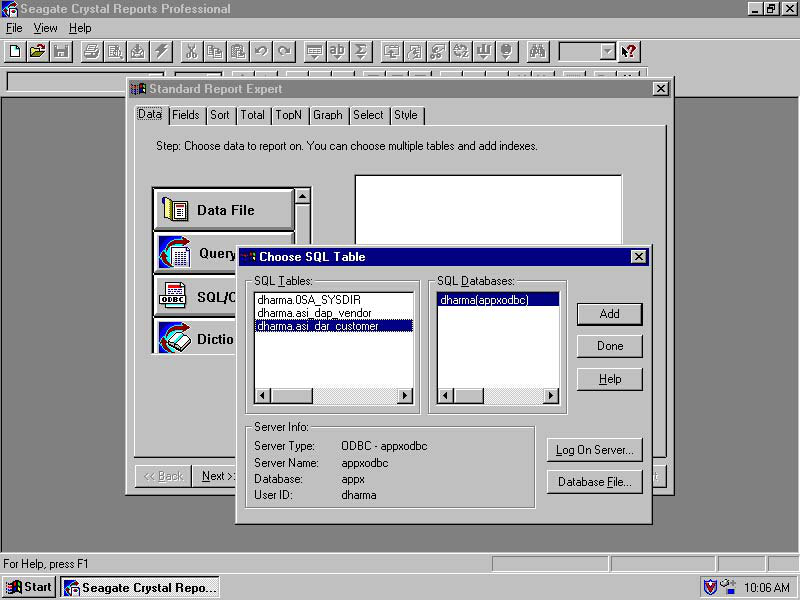800x600 pixels.
Task: Click the Copy toolbar icon
Action: tap(215, 52)
